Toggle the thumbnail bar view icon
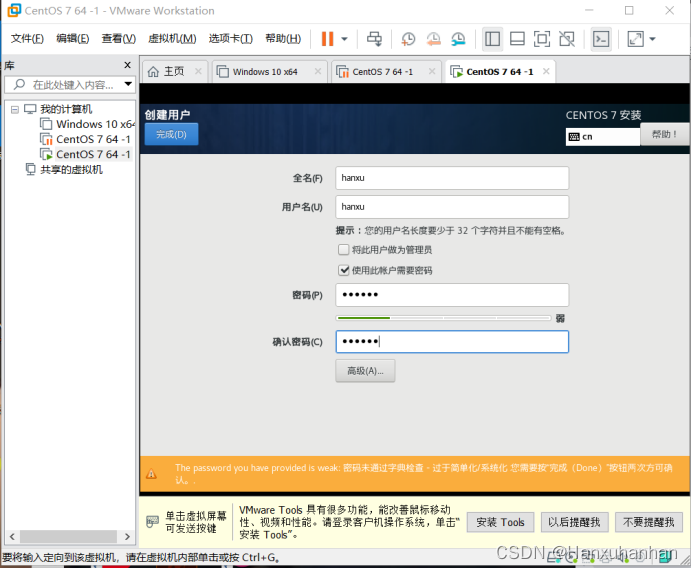The image size is (692, 569). point(517,39)
